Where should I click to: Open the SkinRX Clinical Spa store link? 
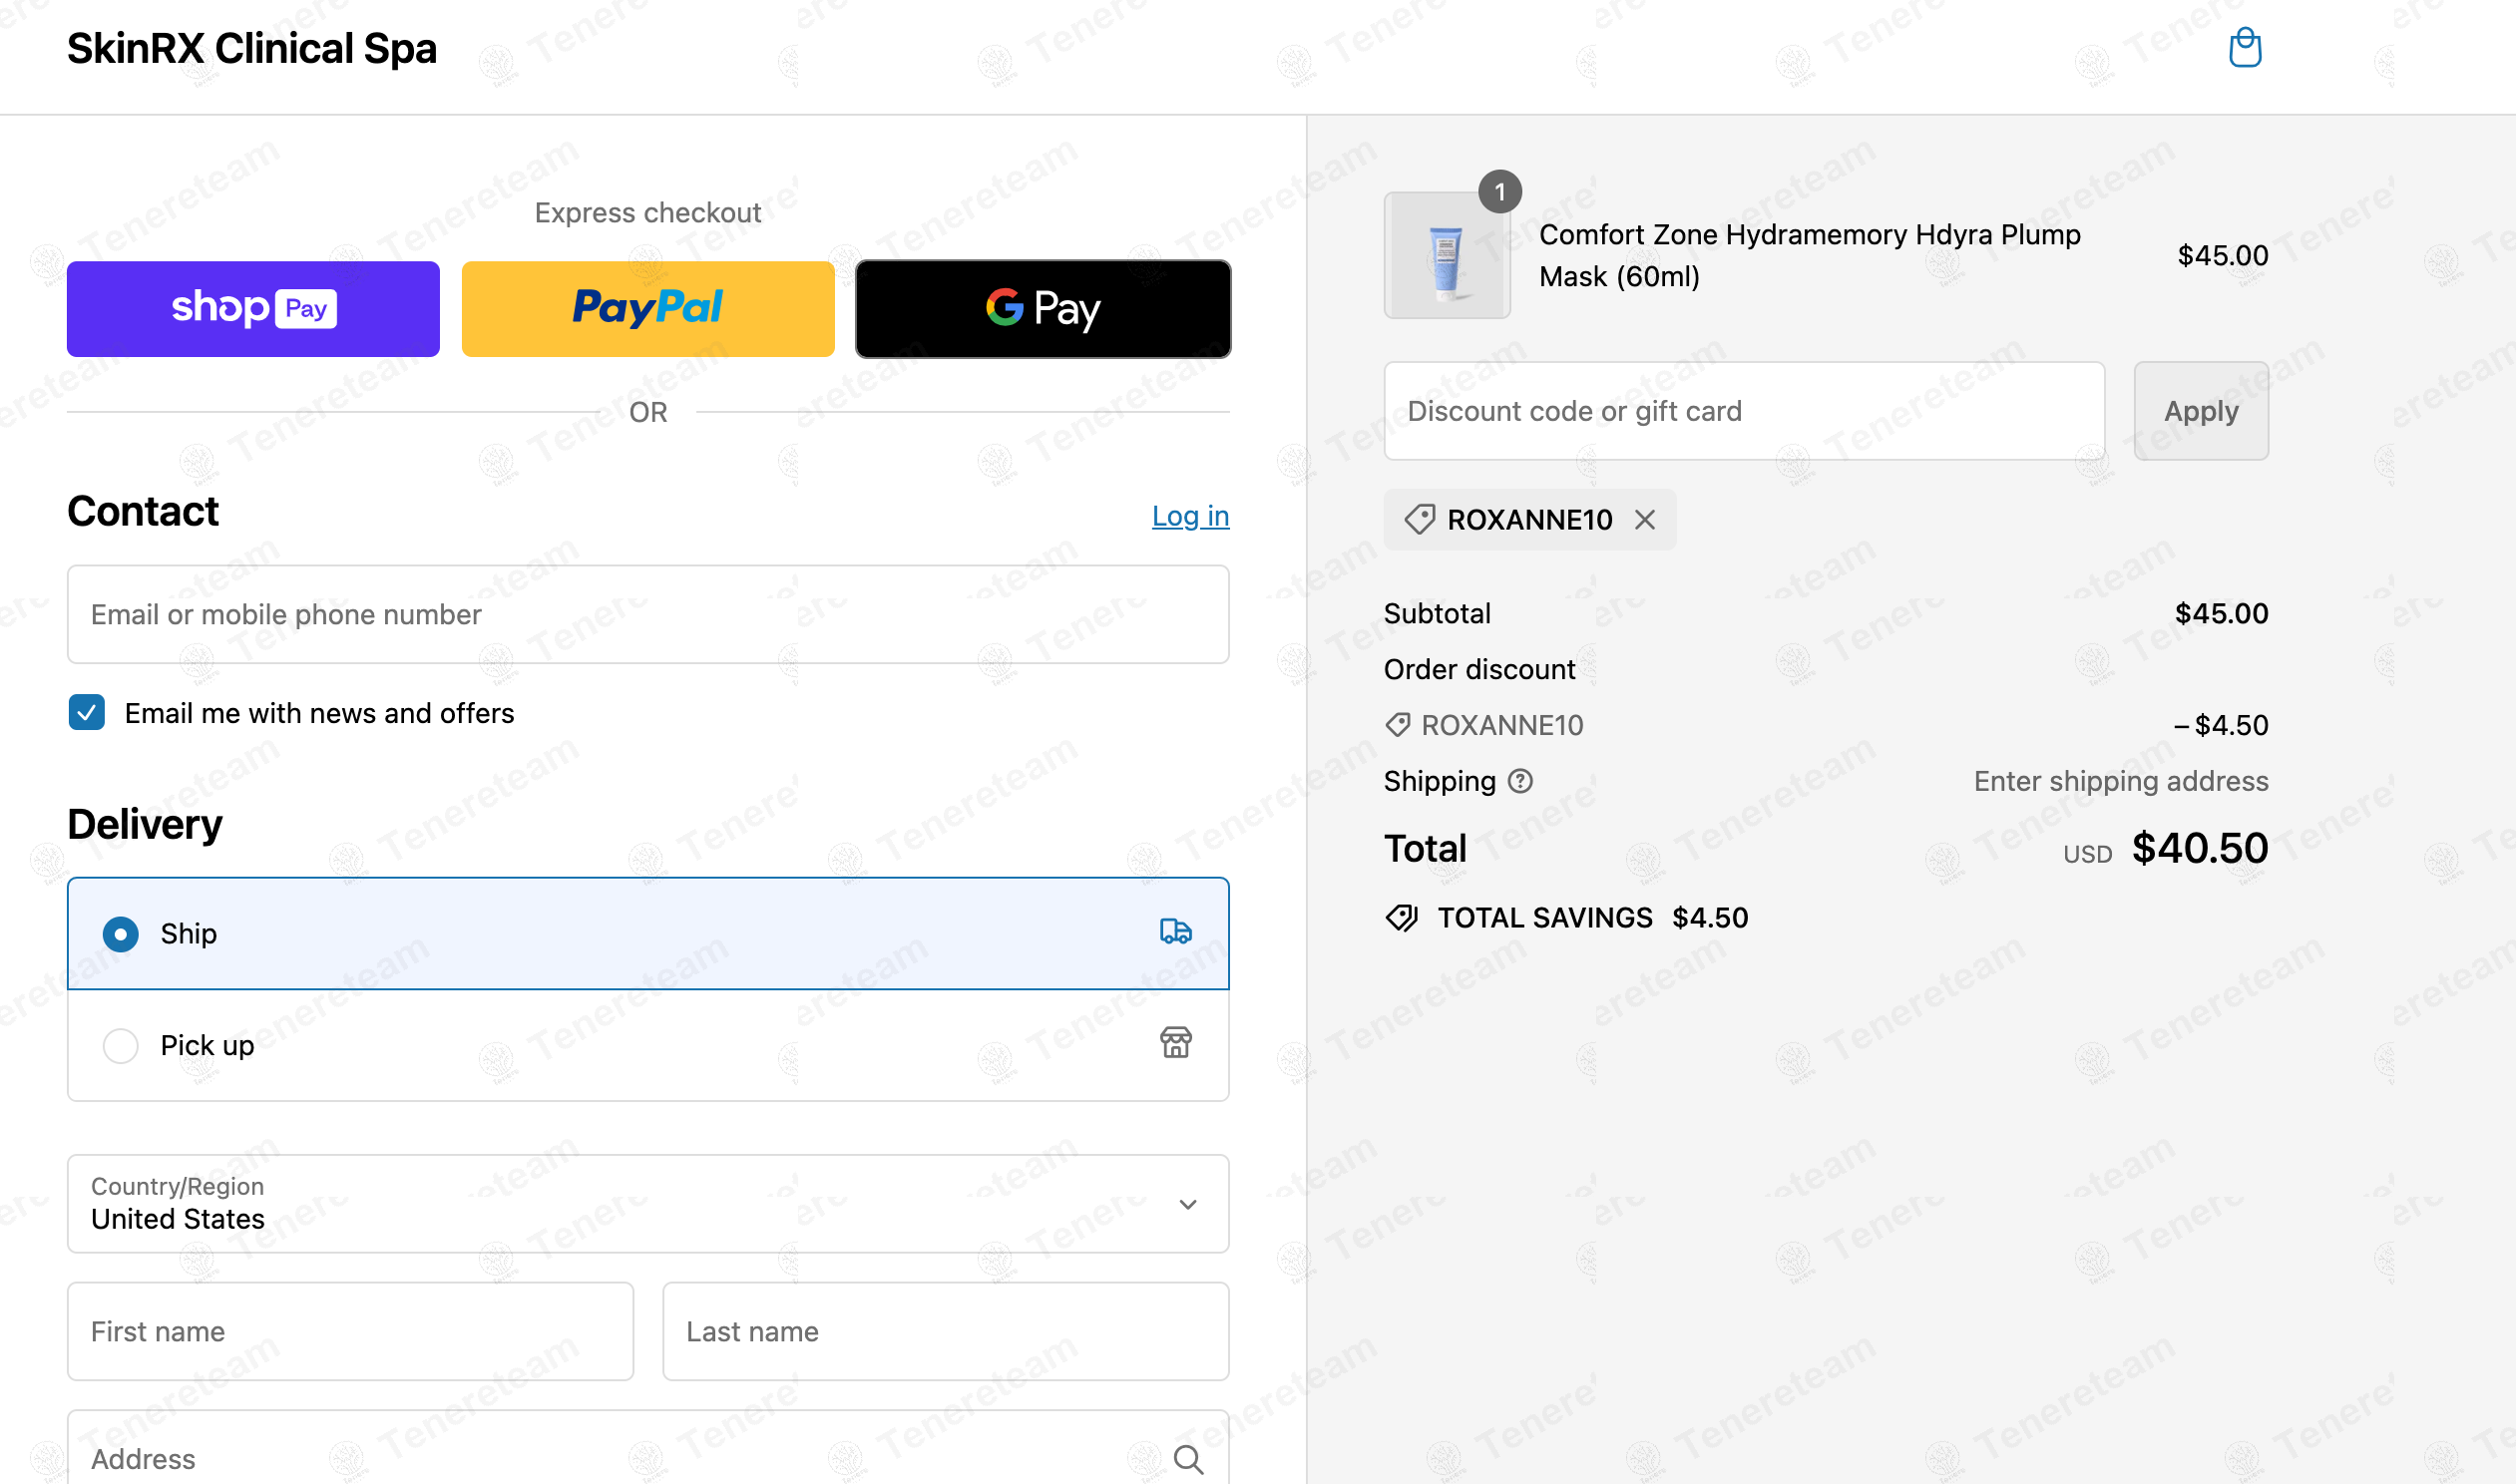pyautogui.click(x=252, y=48)
